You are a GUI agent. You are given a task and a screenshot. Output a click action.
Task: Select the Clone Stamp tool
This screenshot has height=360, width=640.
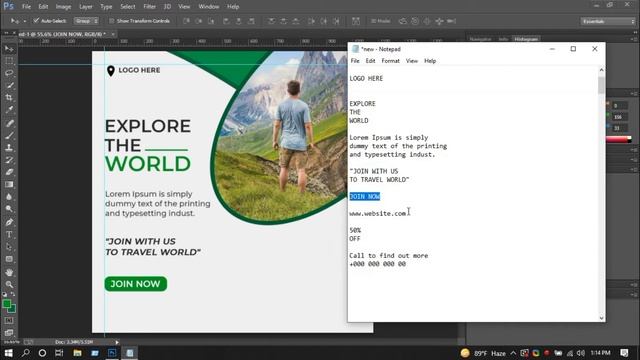point(9,147)
